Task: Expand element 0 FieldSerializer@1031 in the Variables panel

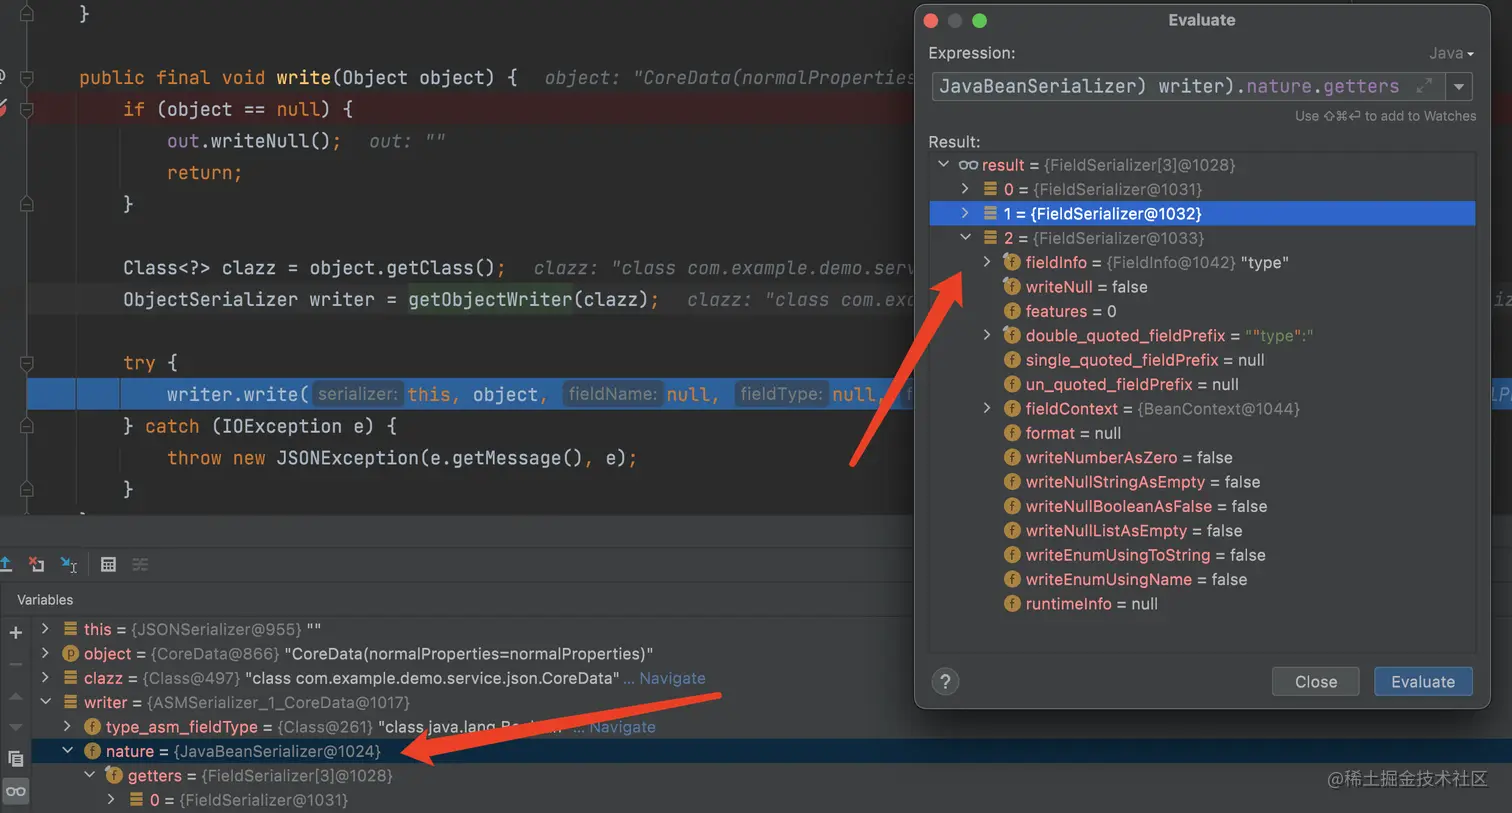Action: [111, 800]
